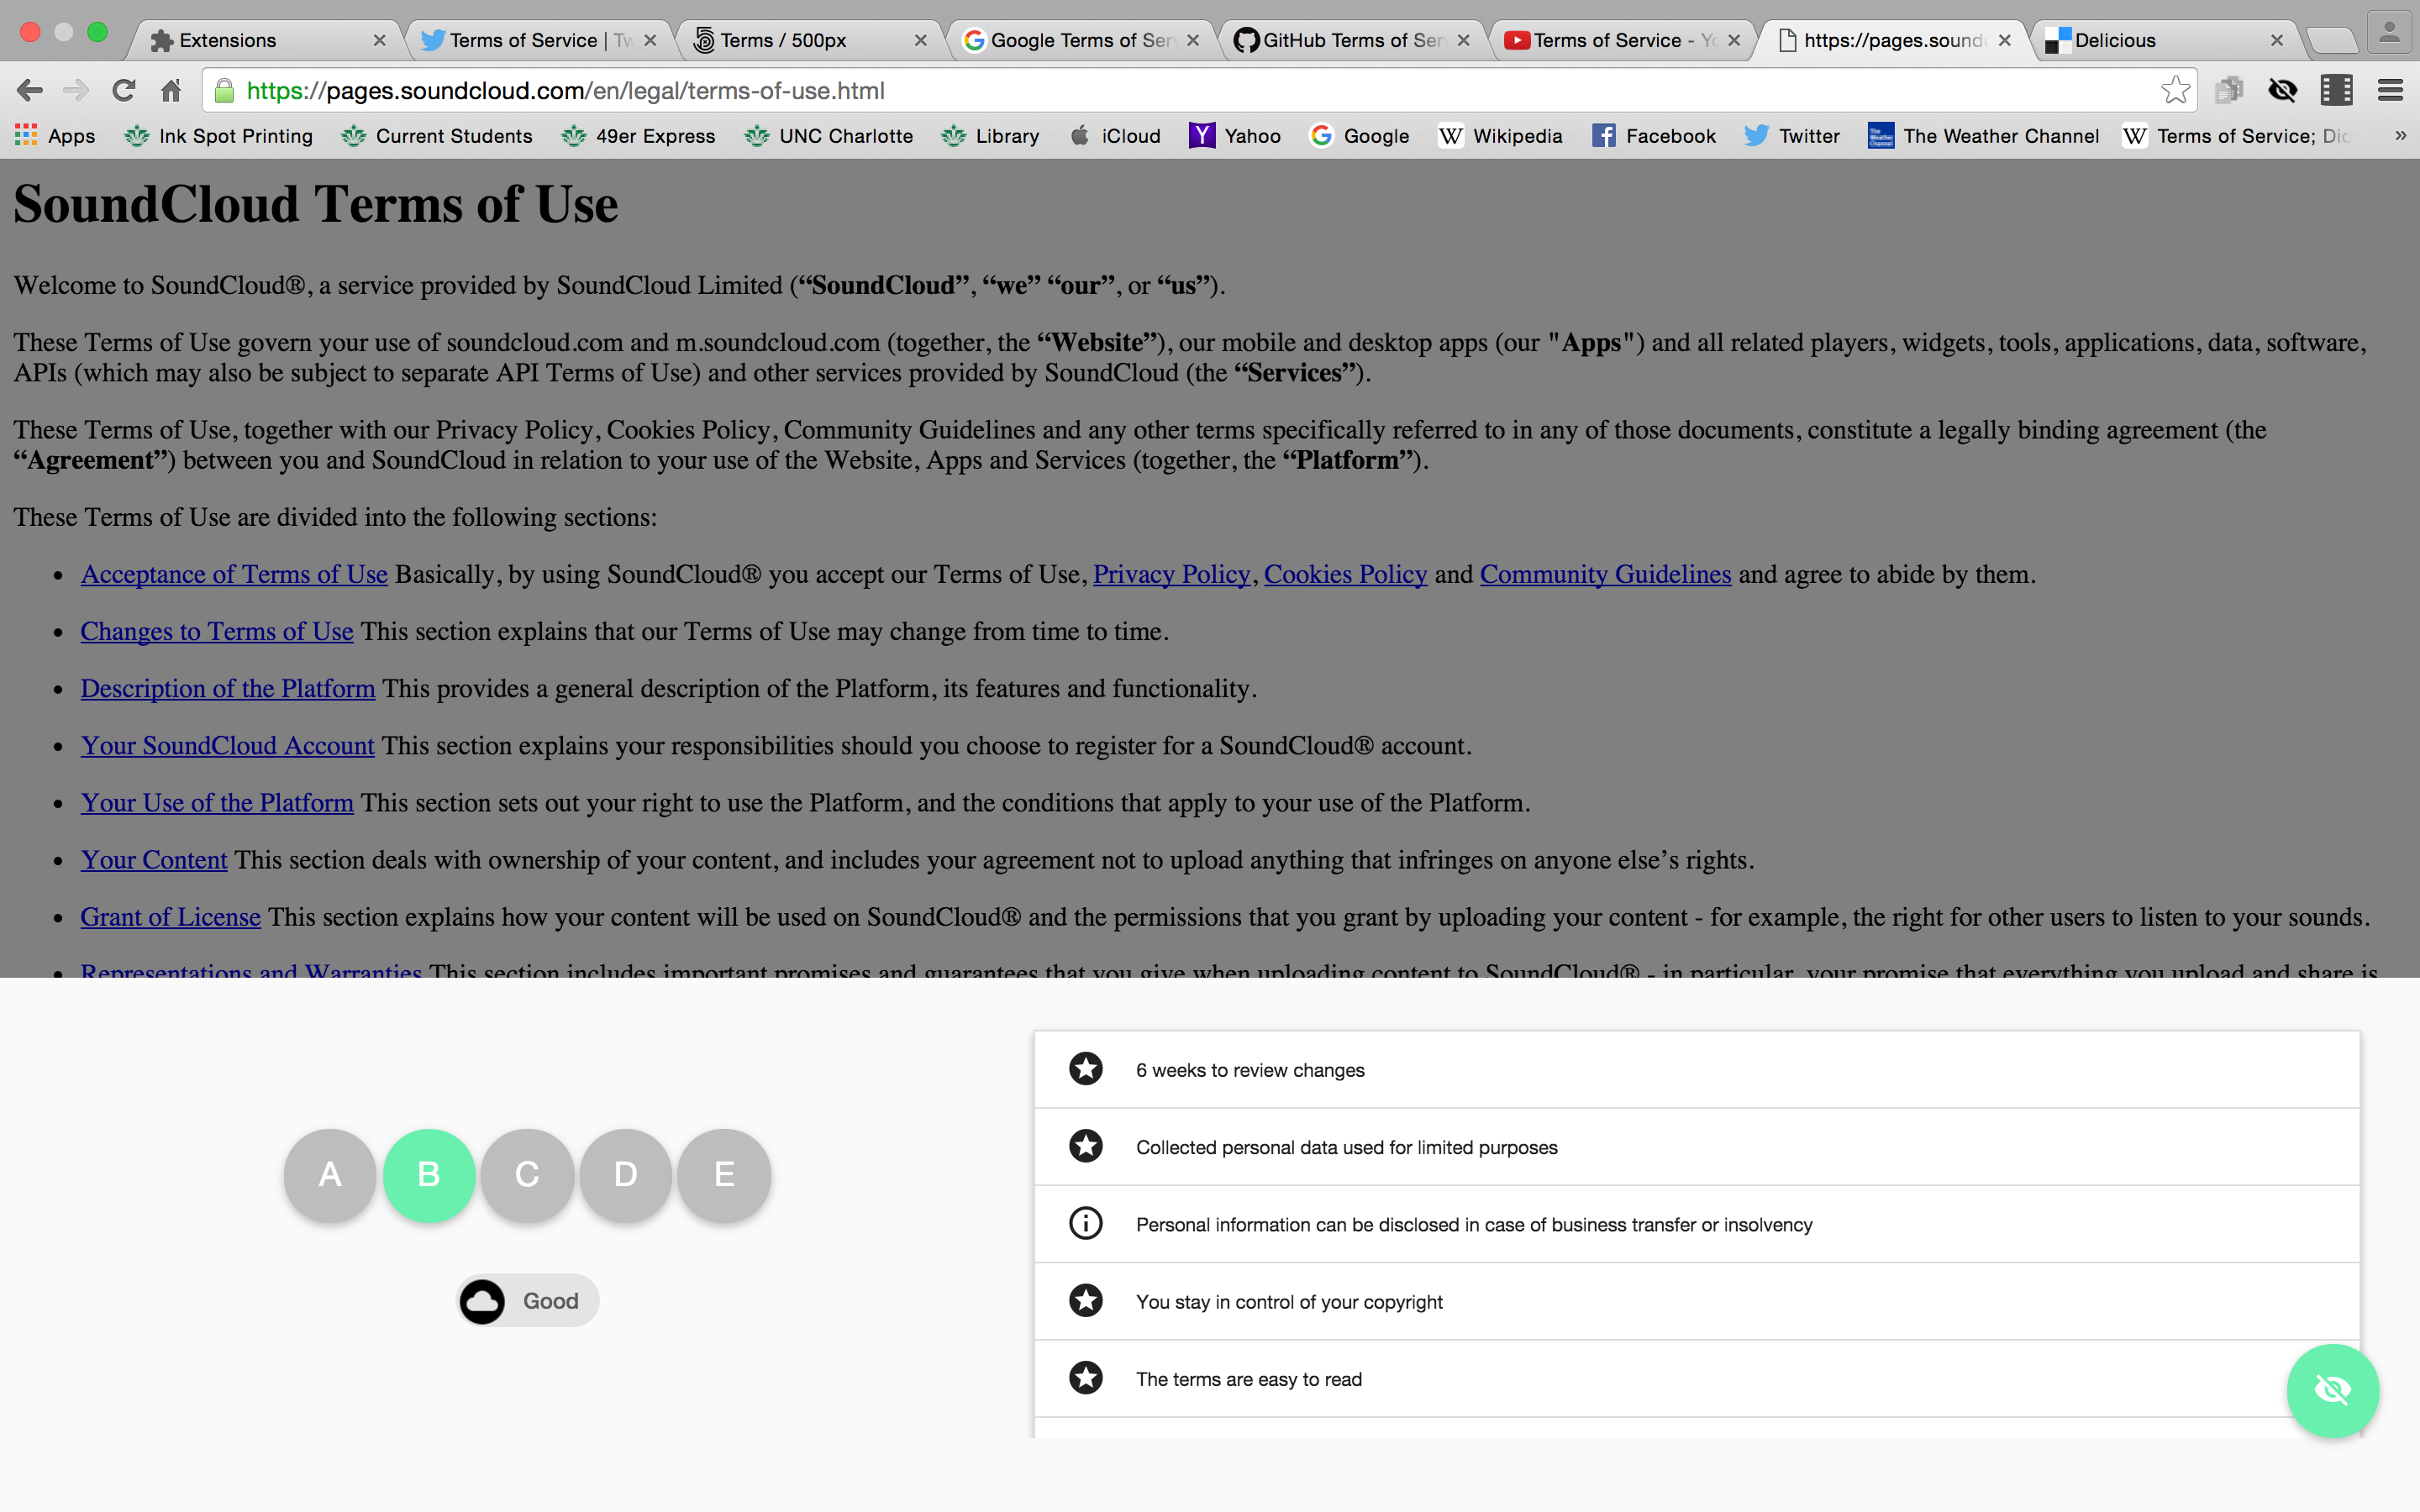
Task: Select the grade E circle
Action: click(x=724, y=1175)
